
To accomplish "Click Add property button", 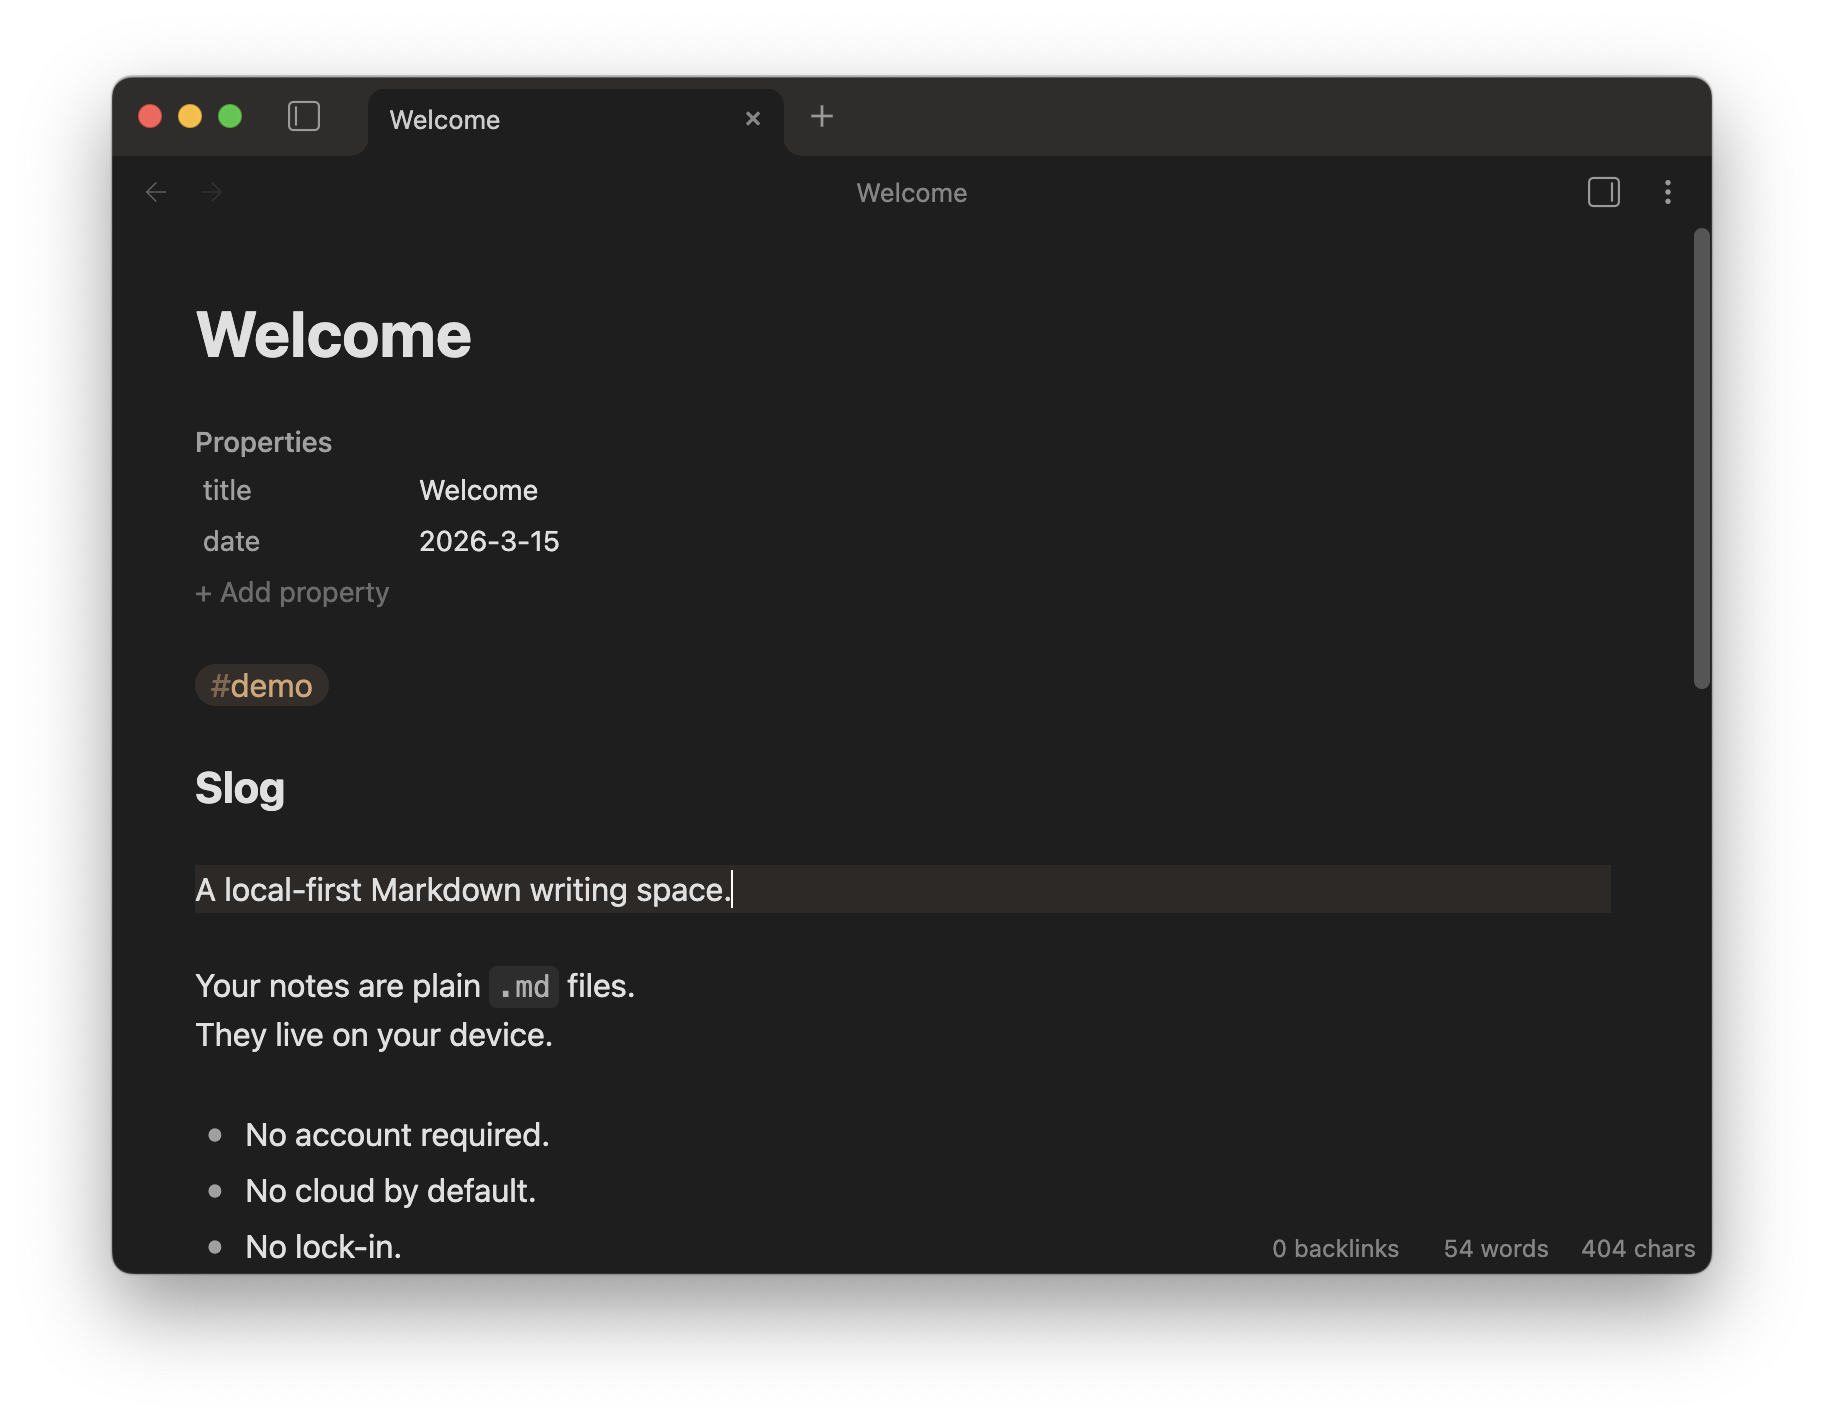I will tap(292, 593).
